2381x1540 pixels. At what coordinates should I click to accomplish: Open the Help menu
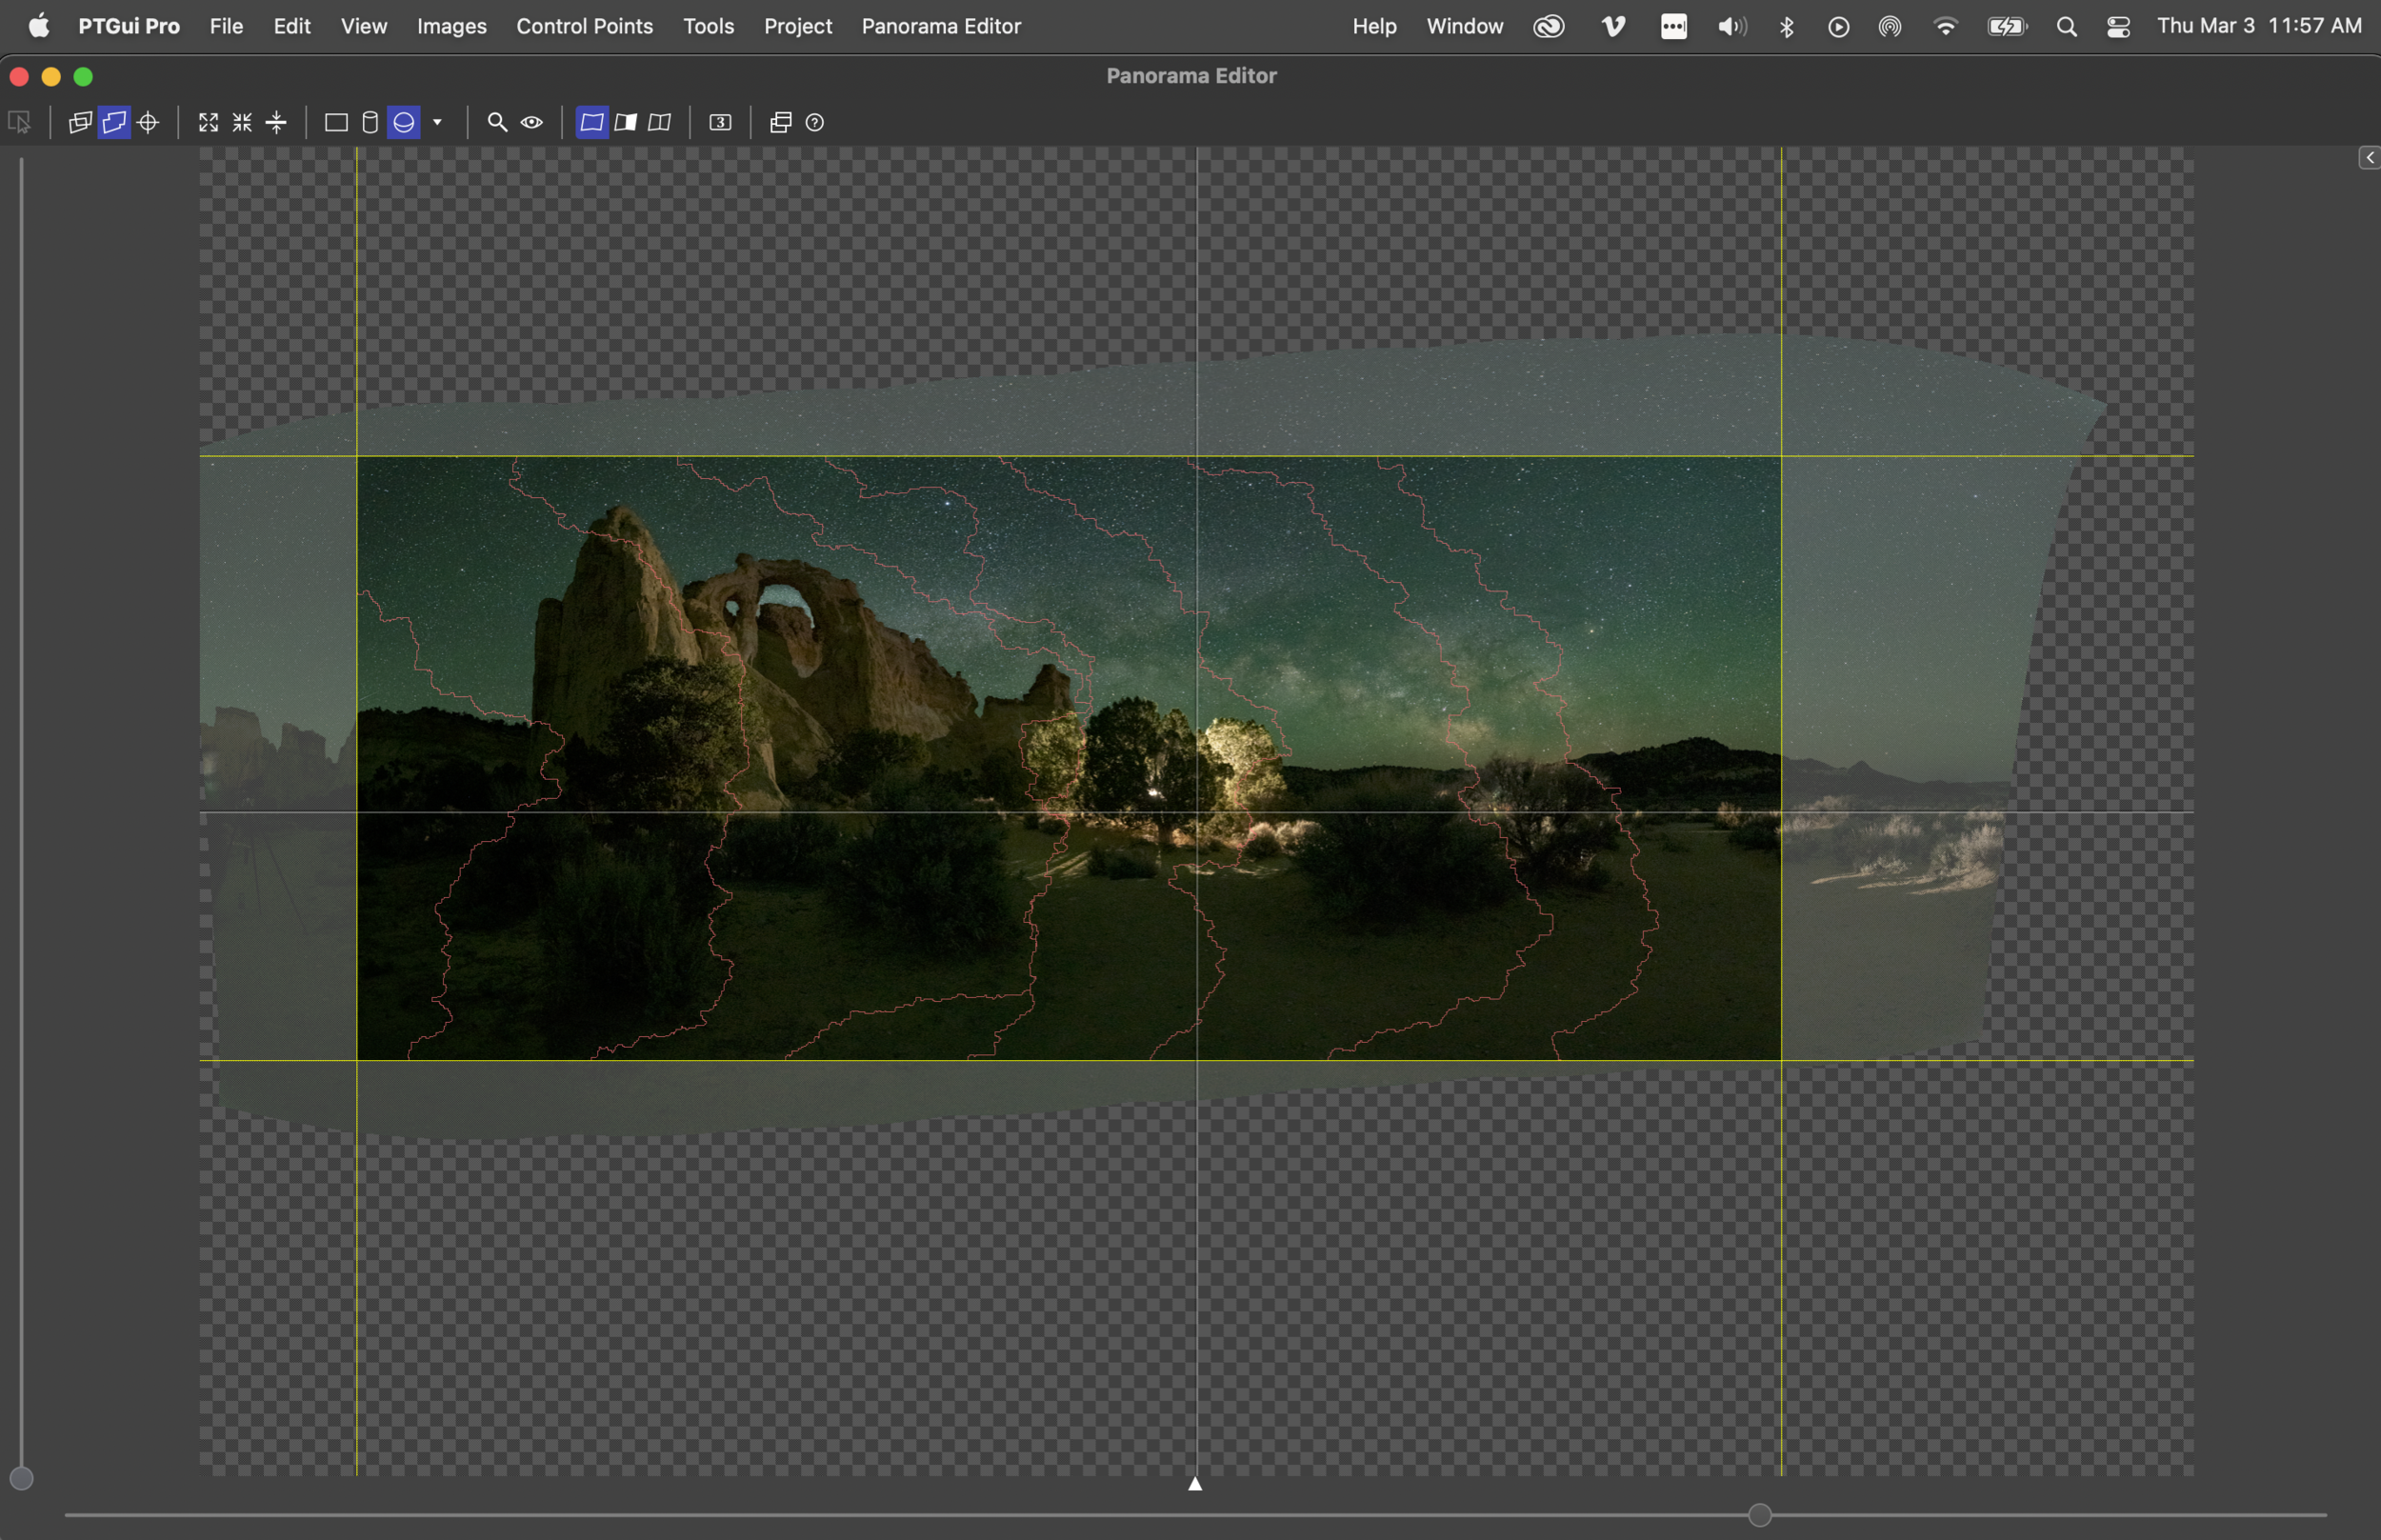coord(1374,26)
